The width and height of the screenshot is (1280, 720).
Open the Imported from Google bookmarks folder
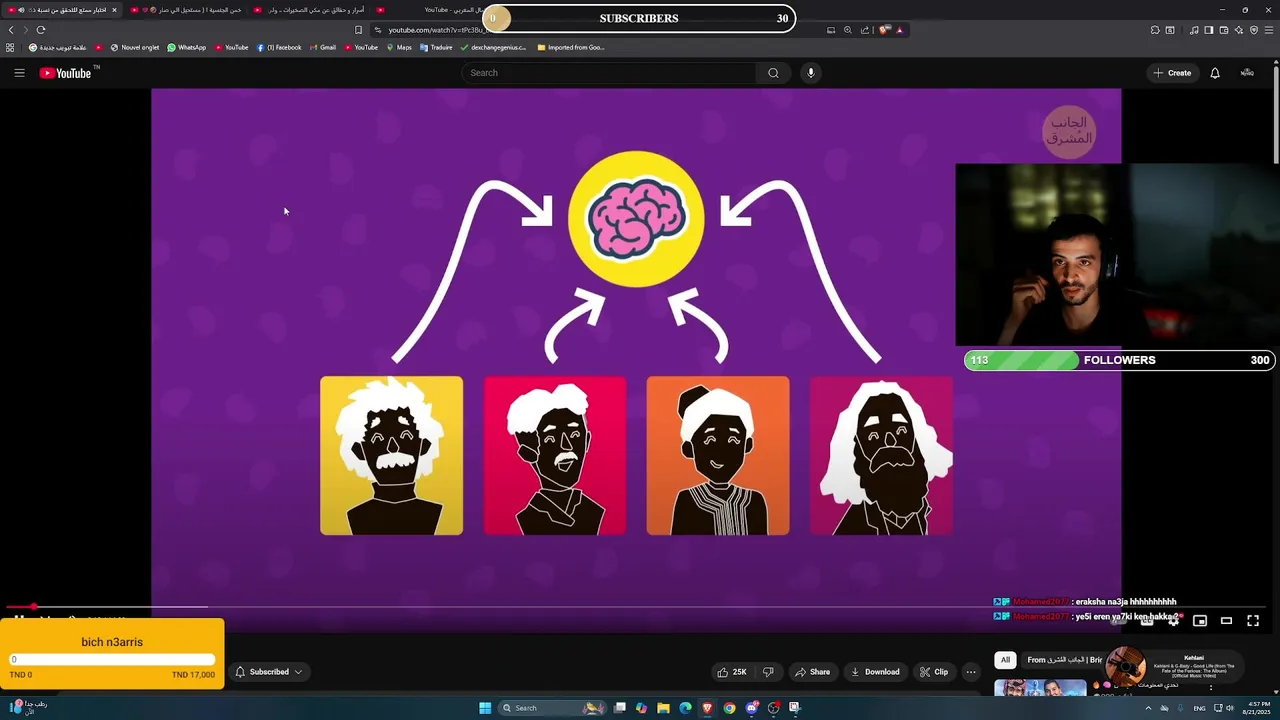click(571, 47)
